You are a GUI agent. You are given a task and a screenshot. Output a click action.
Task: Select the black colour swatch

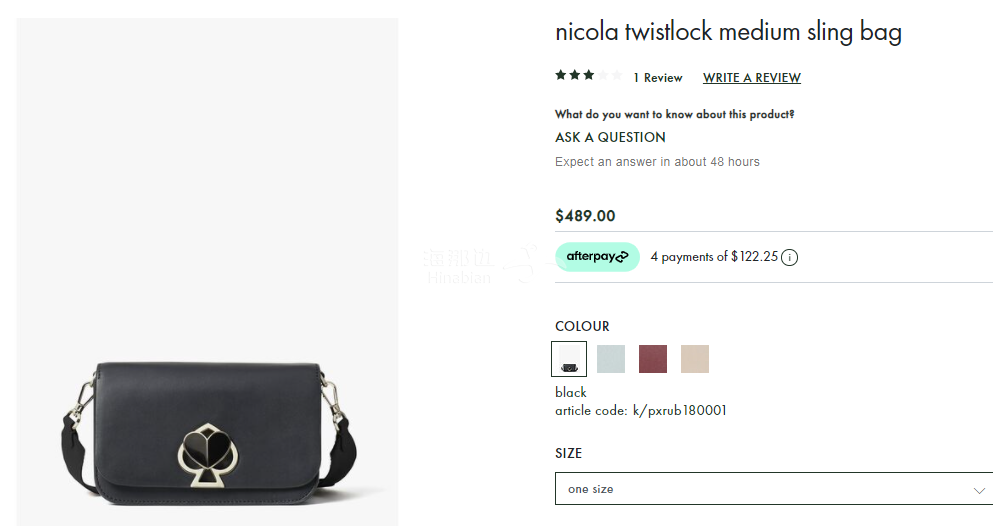tap(569, 359)
